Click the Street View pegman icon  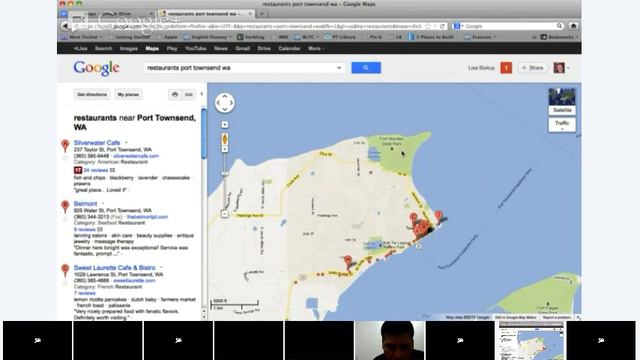coord(225,139)
